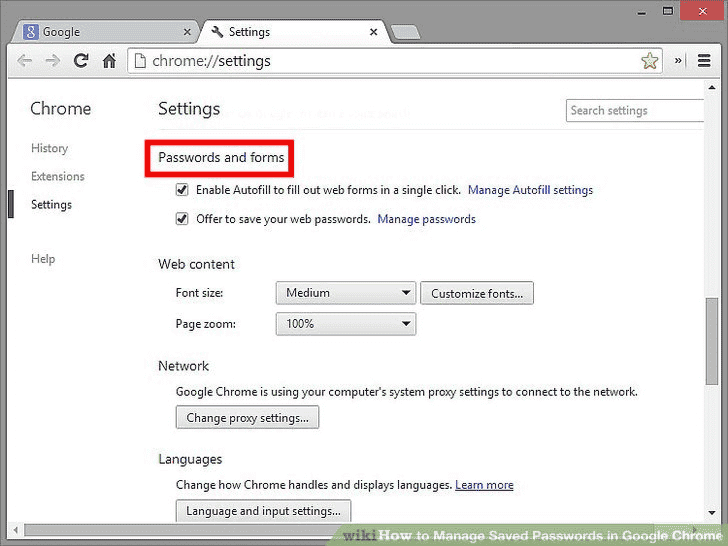The height and width of the screenshot is (546, 728).
Task: Click the Chrome title in sidebar
Action: click(60, 109)
